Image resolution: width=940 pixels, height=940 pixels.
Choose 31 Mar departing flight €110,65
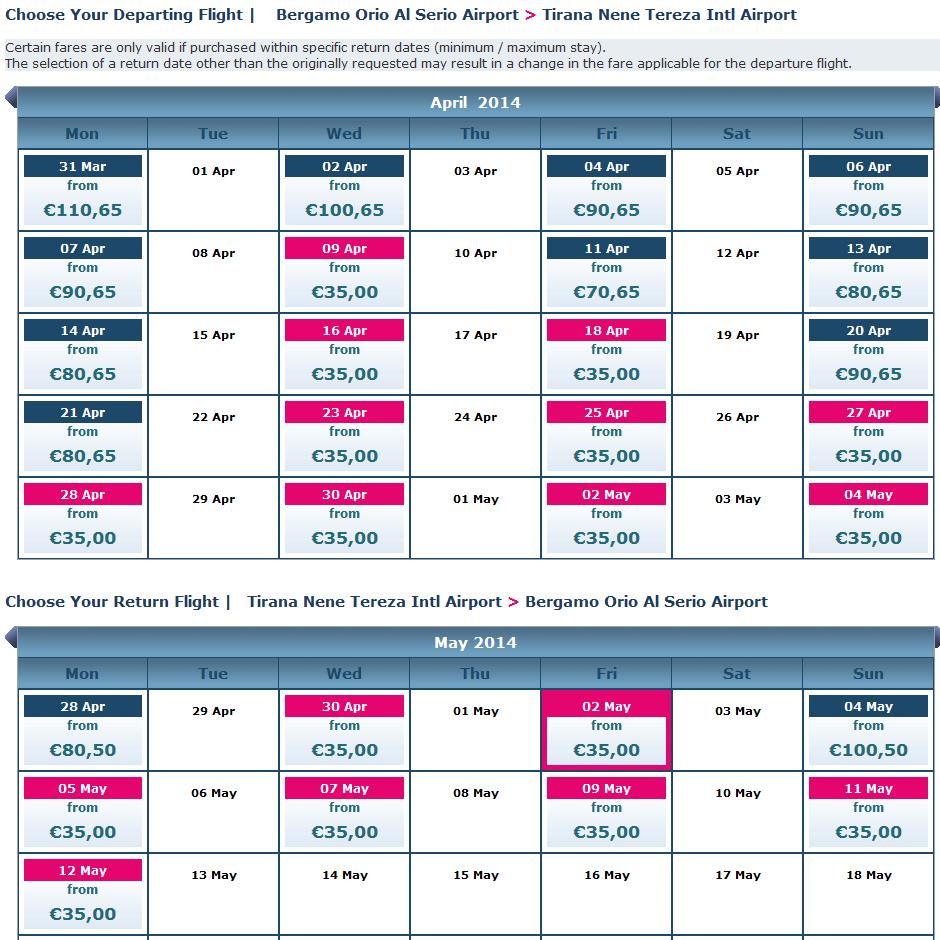point(83,189)
